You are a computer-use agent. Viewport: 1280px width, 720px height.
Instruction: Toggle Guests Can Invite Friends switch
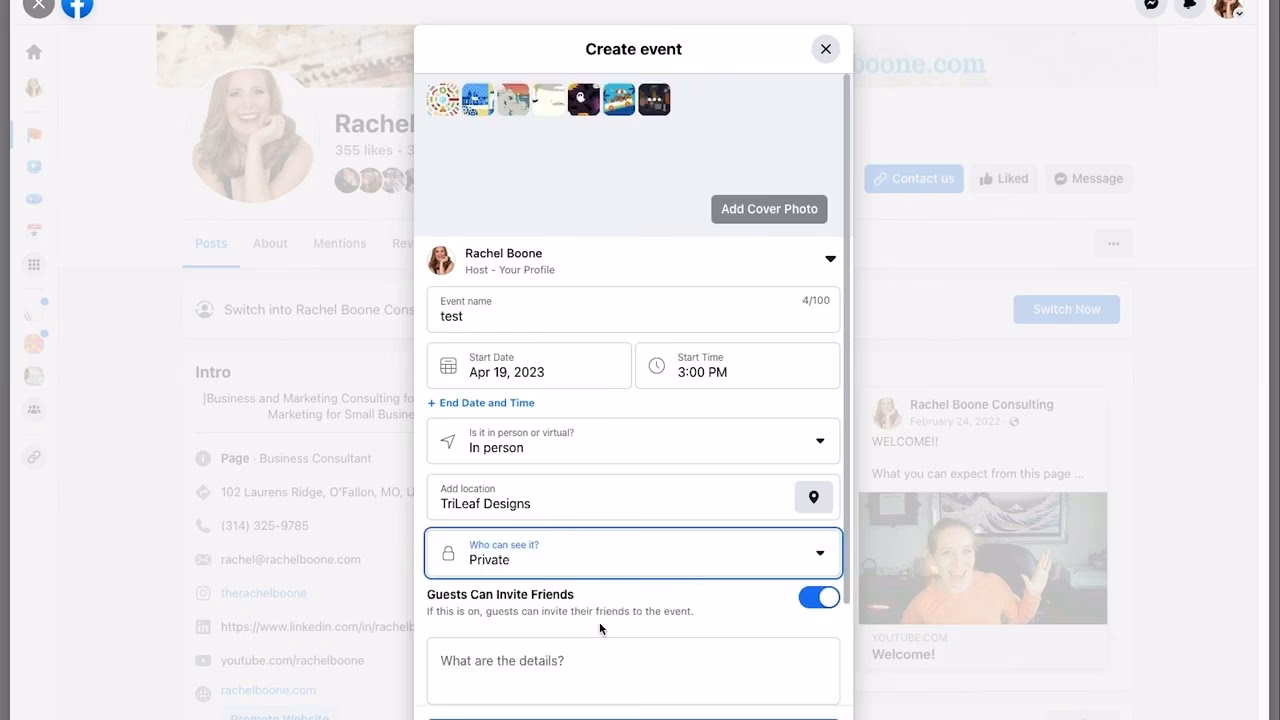[819, 597]
